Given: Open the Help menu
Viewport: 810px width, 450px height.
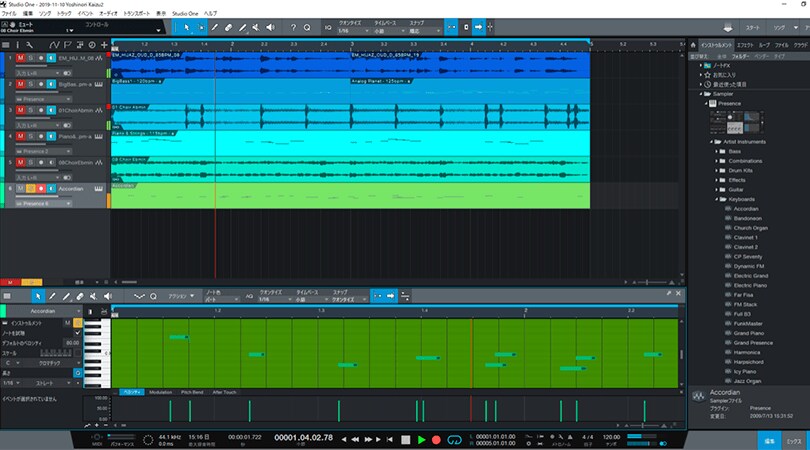Looking at the screenshot, I should pos(210,13).
